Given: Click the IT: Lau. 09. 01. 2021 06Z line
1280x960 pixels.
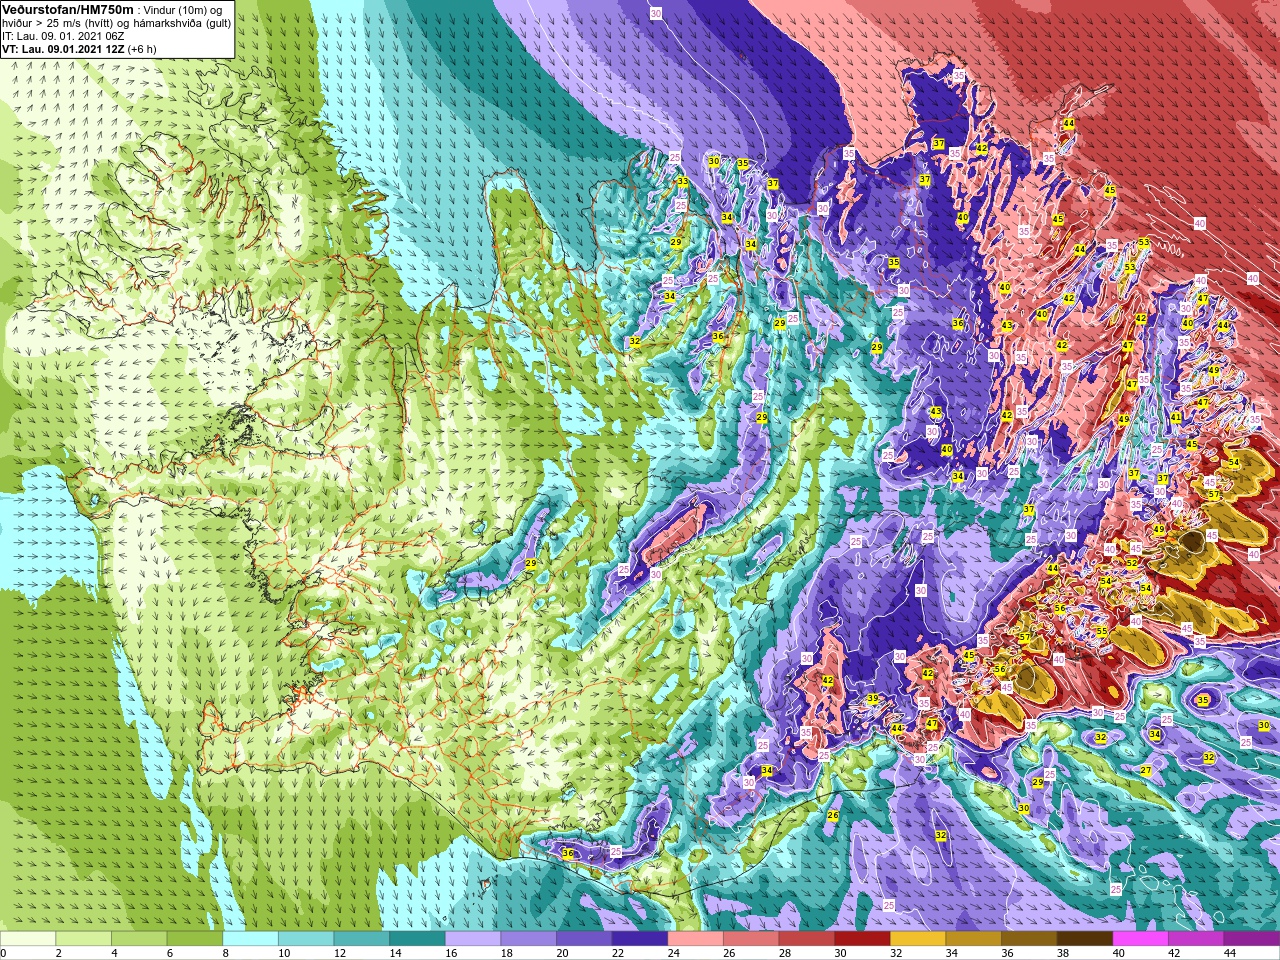Looking at the screenshot, I should click(63, 35).
